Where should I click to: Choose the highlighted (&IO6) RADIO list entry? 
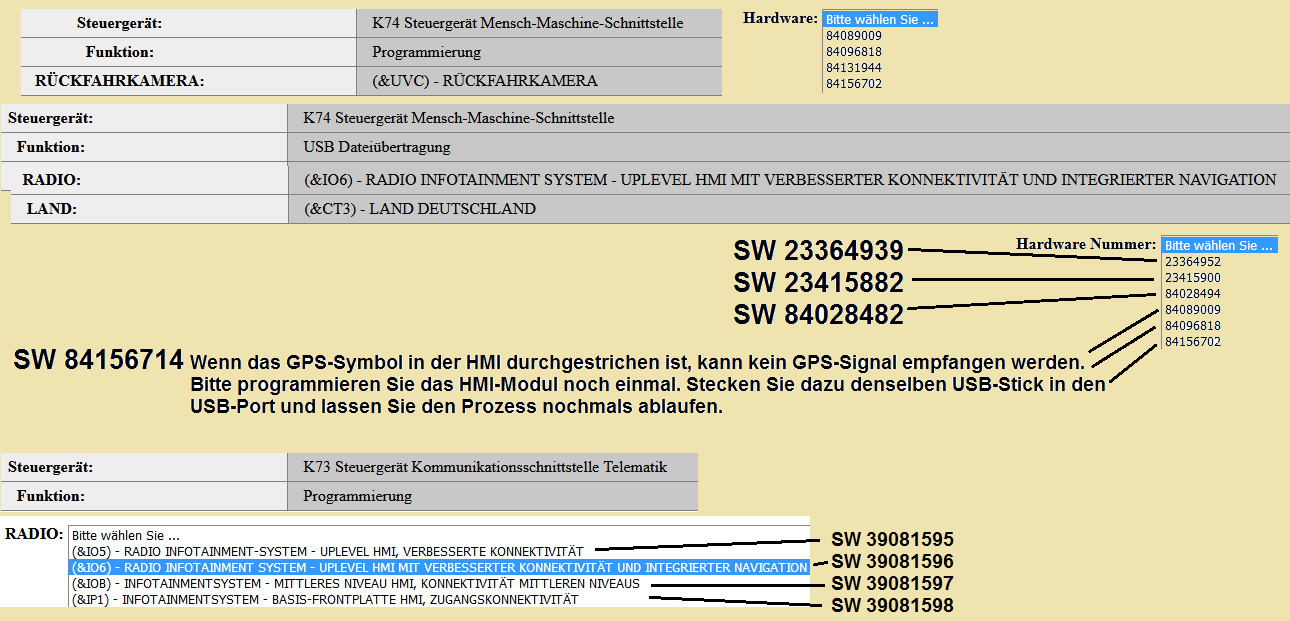[x=439, y=567]
